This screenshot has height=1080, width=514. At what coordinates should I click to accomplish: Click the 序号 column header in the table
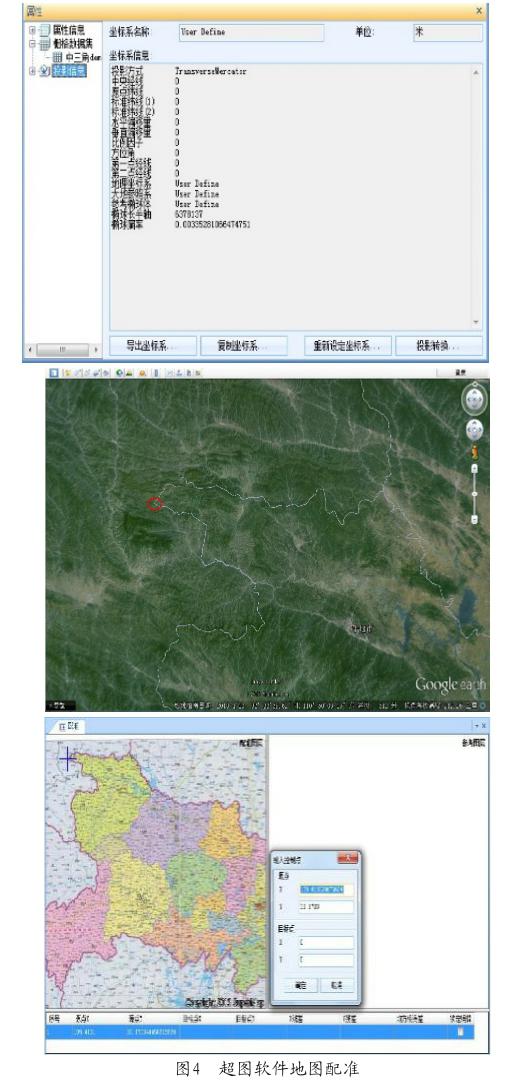[x=54, y=1017]
